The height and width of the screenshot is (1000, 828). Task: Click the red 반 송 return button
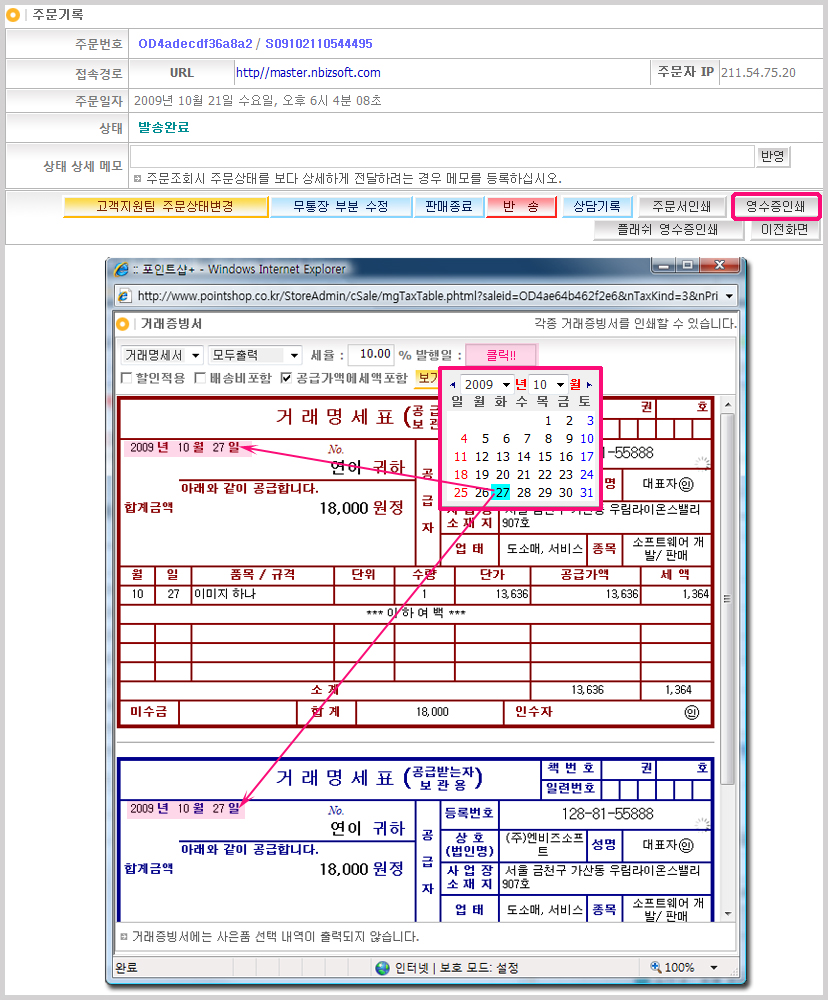pos(521,206)
